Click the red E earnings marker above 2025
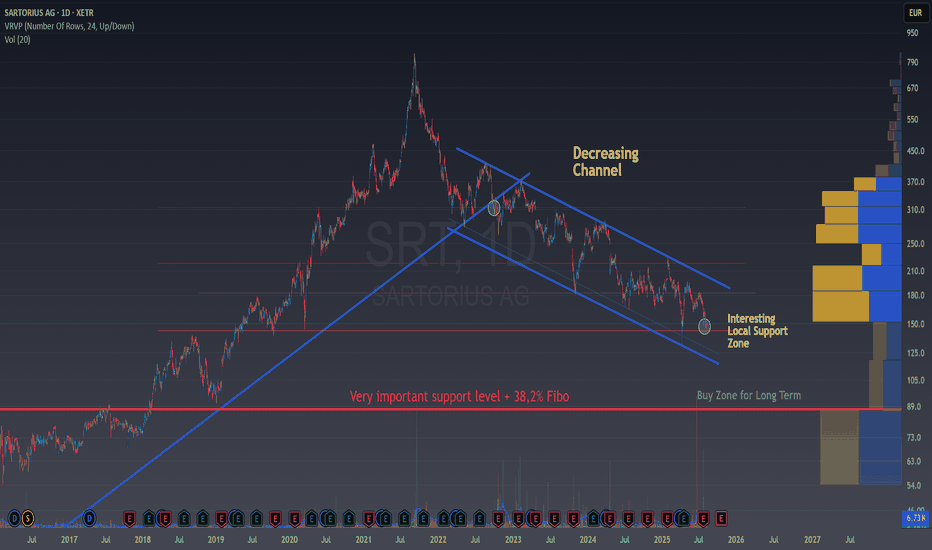The image size is (932, 550). point(667,519)
